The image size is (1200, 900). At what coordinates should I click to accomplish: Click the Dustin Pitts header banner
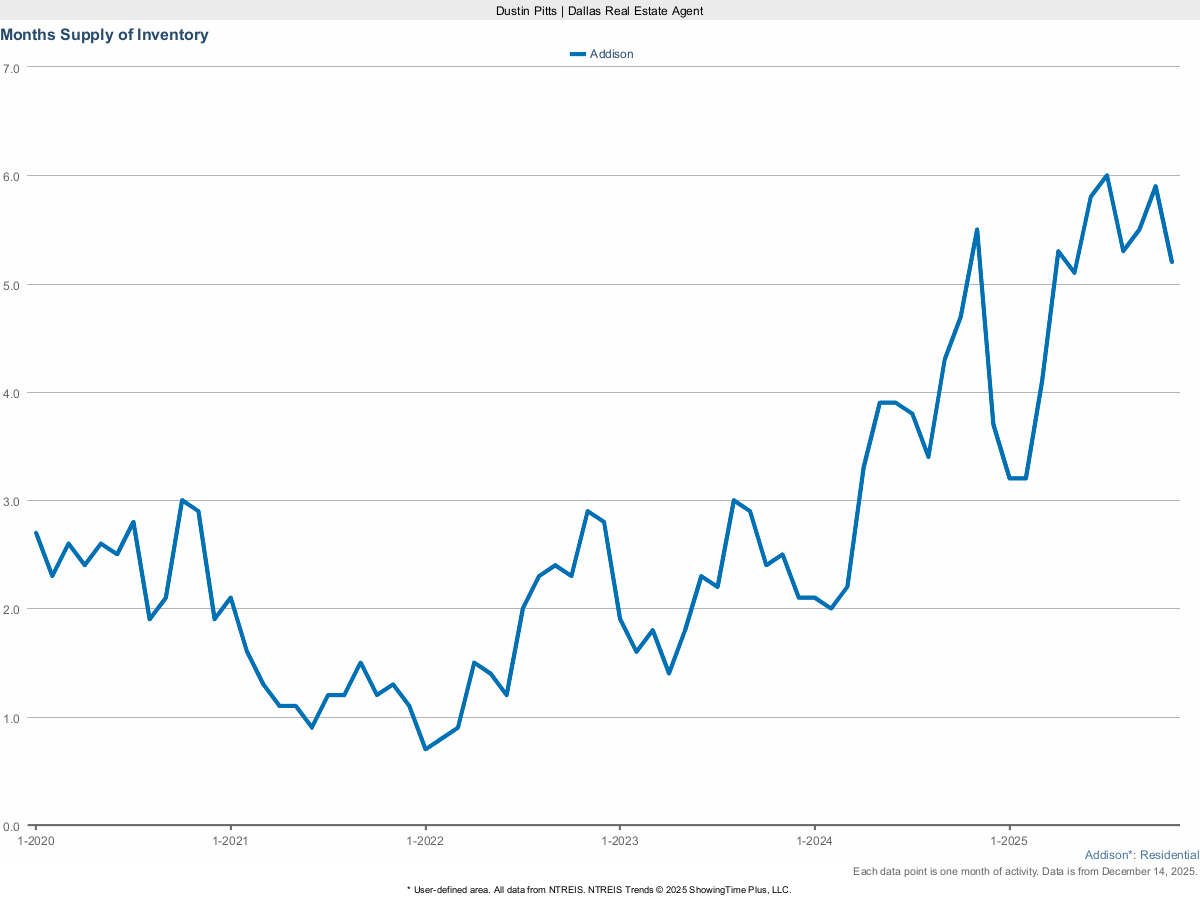pyautogui.click(x=599, y=11)
